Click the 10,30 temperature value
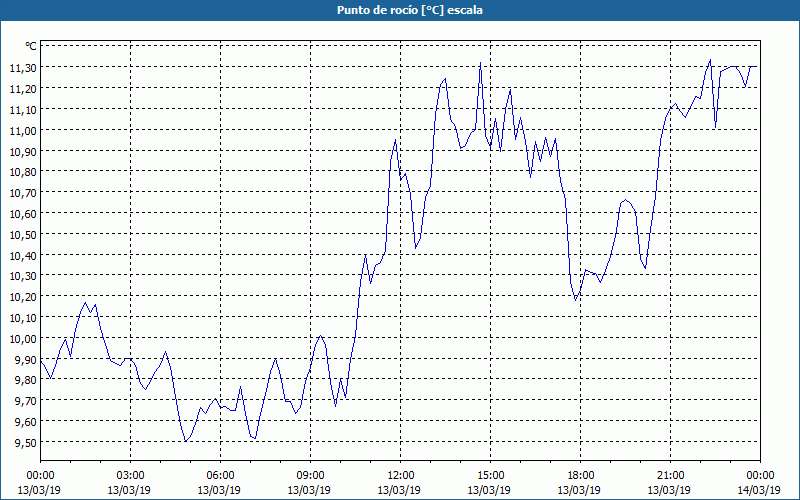 [x=23, y=276]
